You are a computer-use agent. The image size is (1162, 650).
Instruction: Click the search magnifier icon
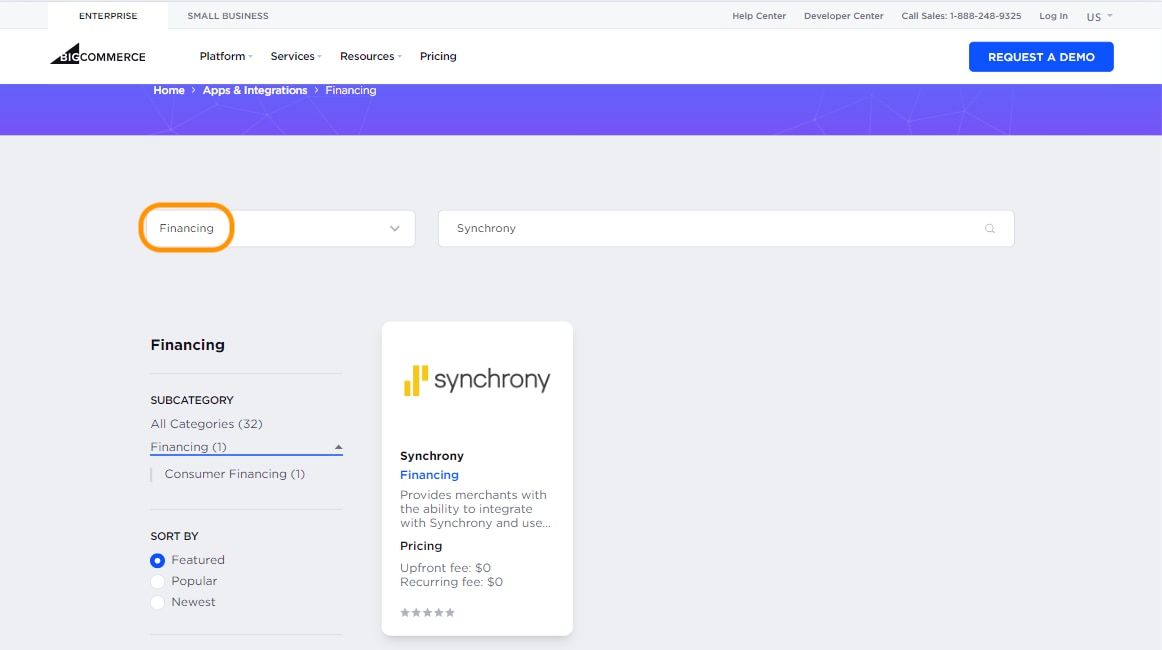[x=989, y=228]
